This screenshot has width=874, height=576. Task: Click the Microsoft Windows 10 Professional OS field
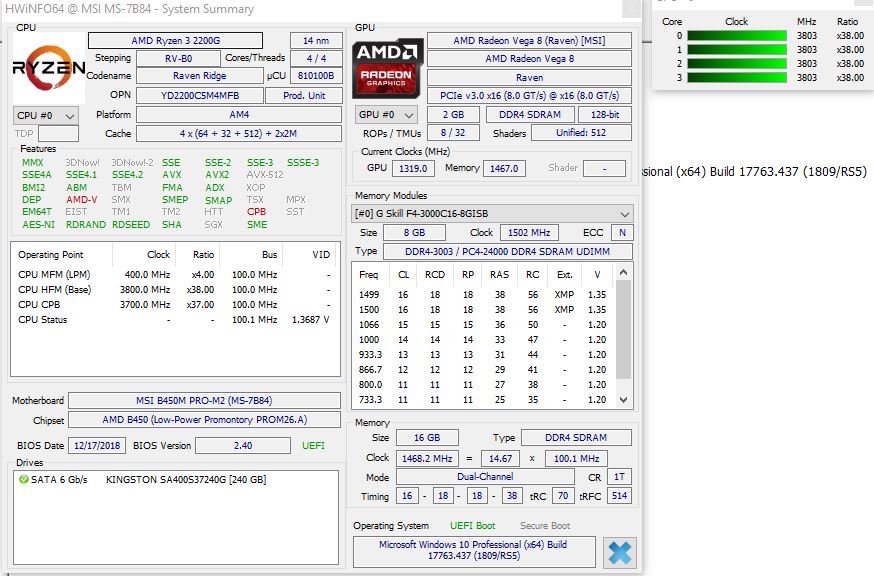click(x=474, y=551)
